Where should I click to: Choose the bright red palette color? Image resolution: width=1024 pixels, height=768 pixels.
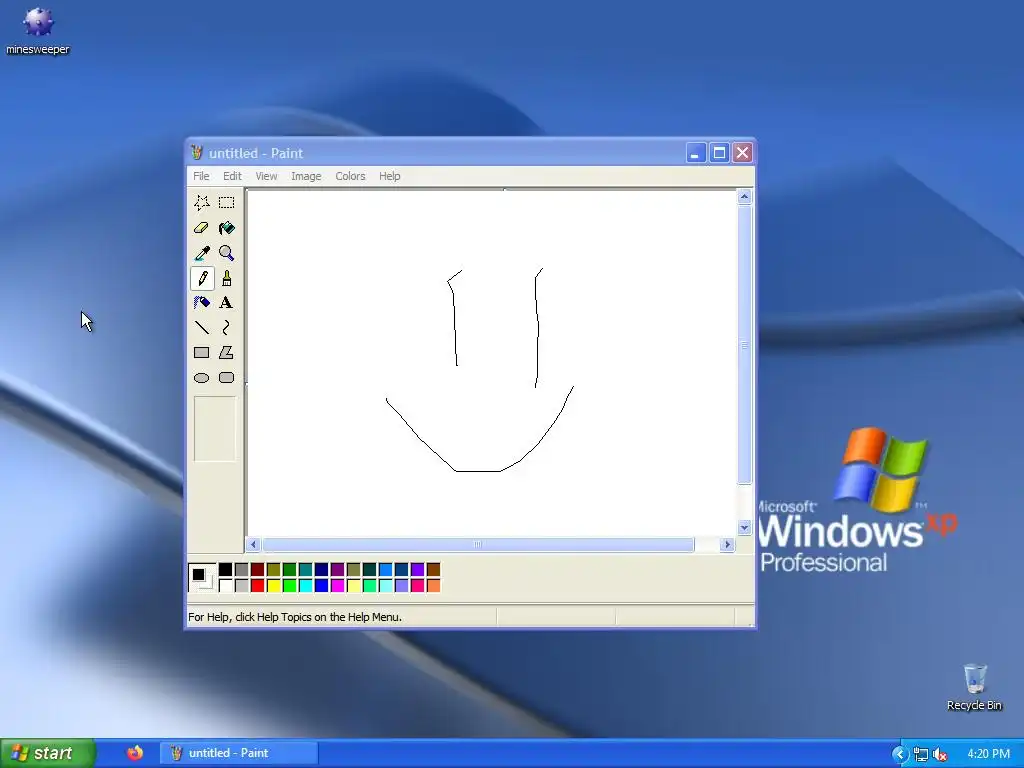click(257, 585)
